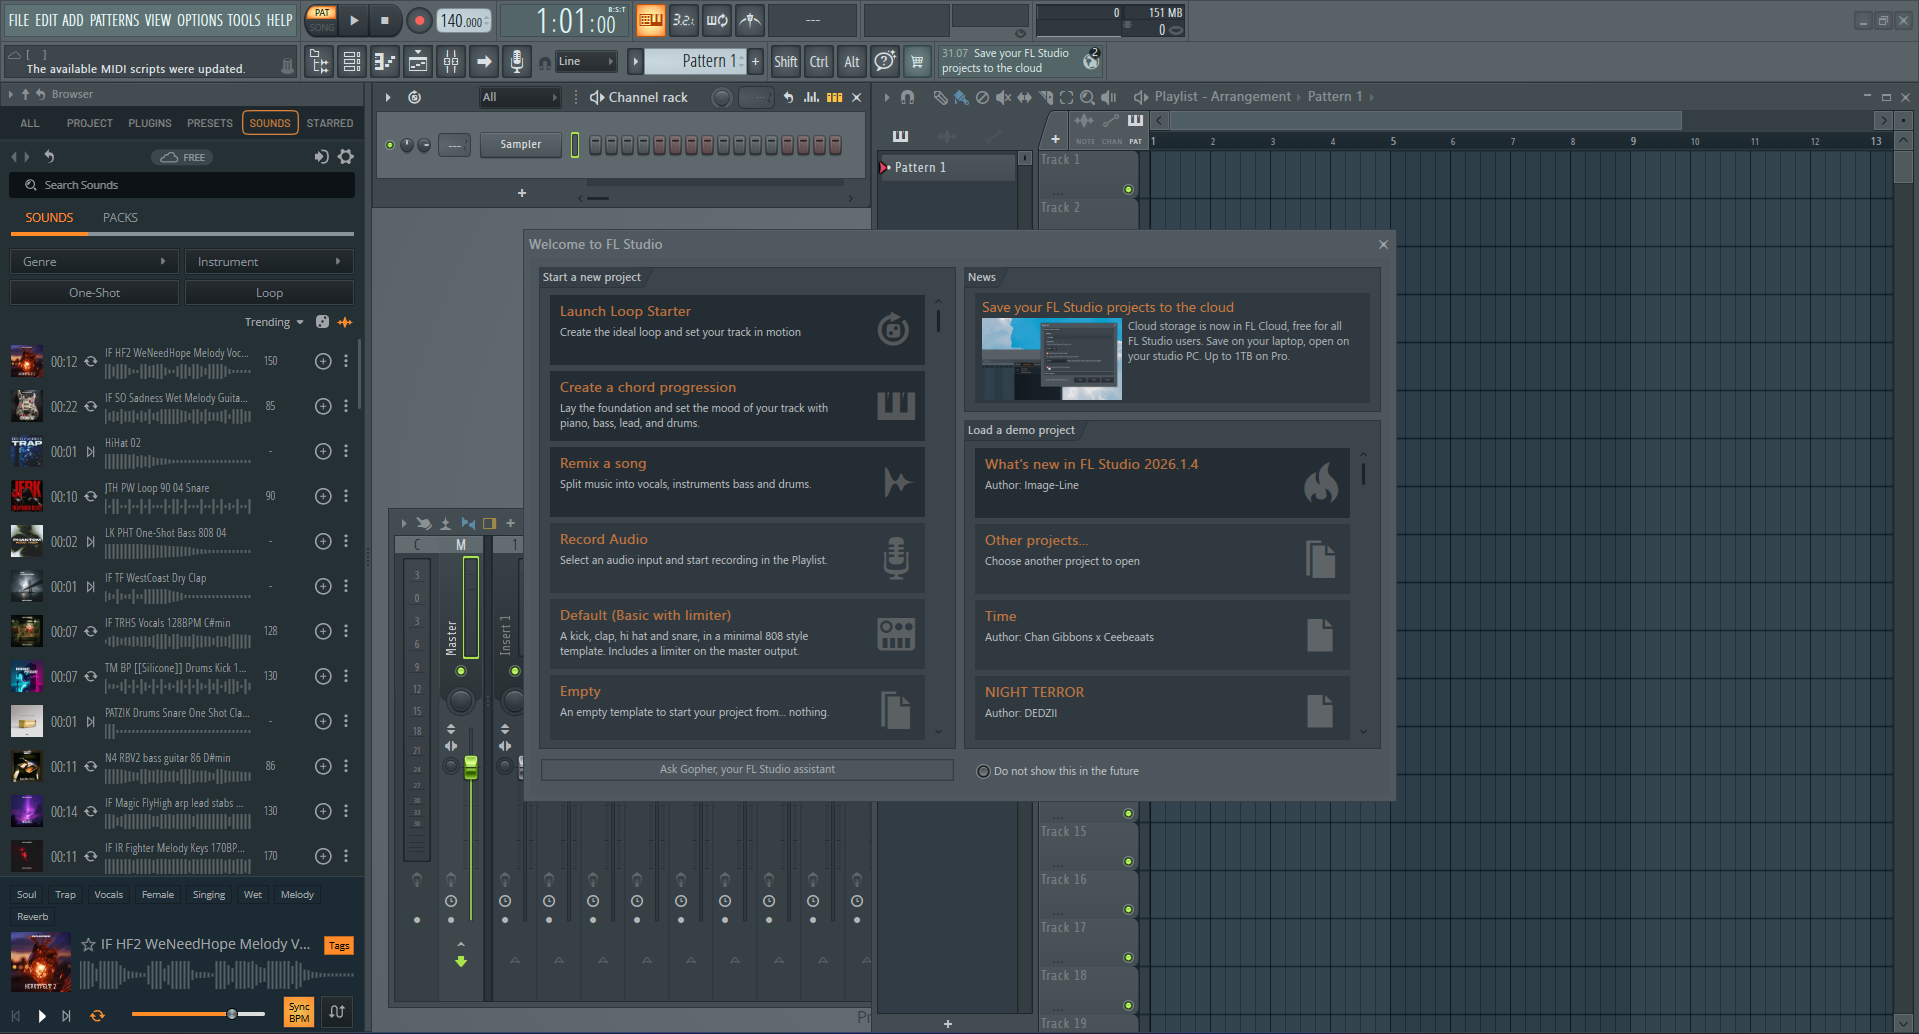Screen dimensions: 1919x1034
Task: Click the browser settings gear icon
Action: point(346,157)
